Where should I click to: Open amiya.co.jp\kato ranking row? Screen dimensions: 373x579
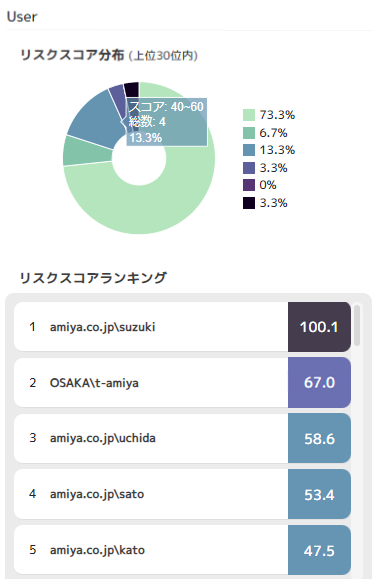[x=182, y=550]
